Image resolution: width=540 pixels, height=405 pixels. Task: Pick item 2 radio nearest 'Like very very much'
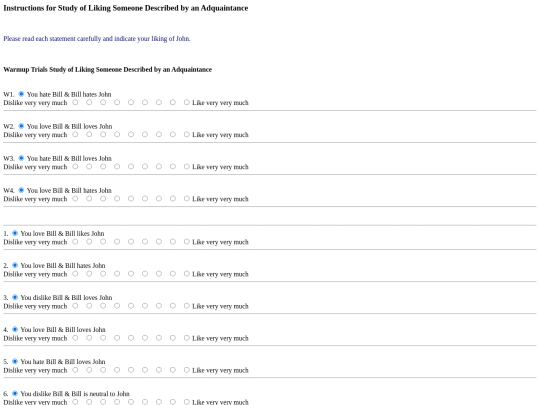click(187, 273)
